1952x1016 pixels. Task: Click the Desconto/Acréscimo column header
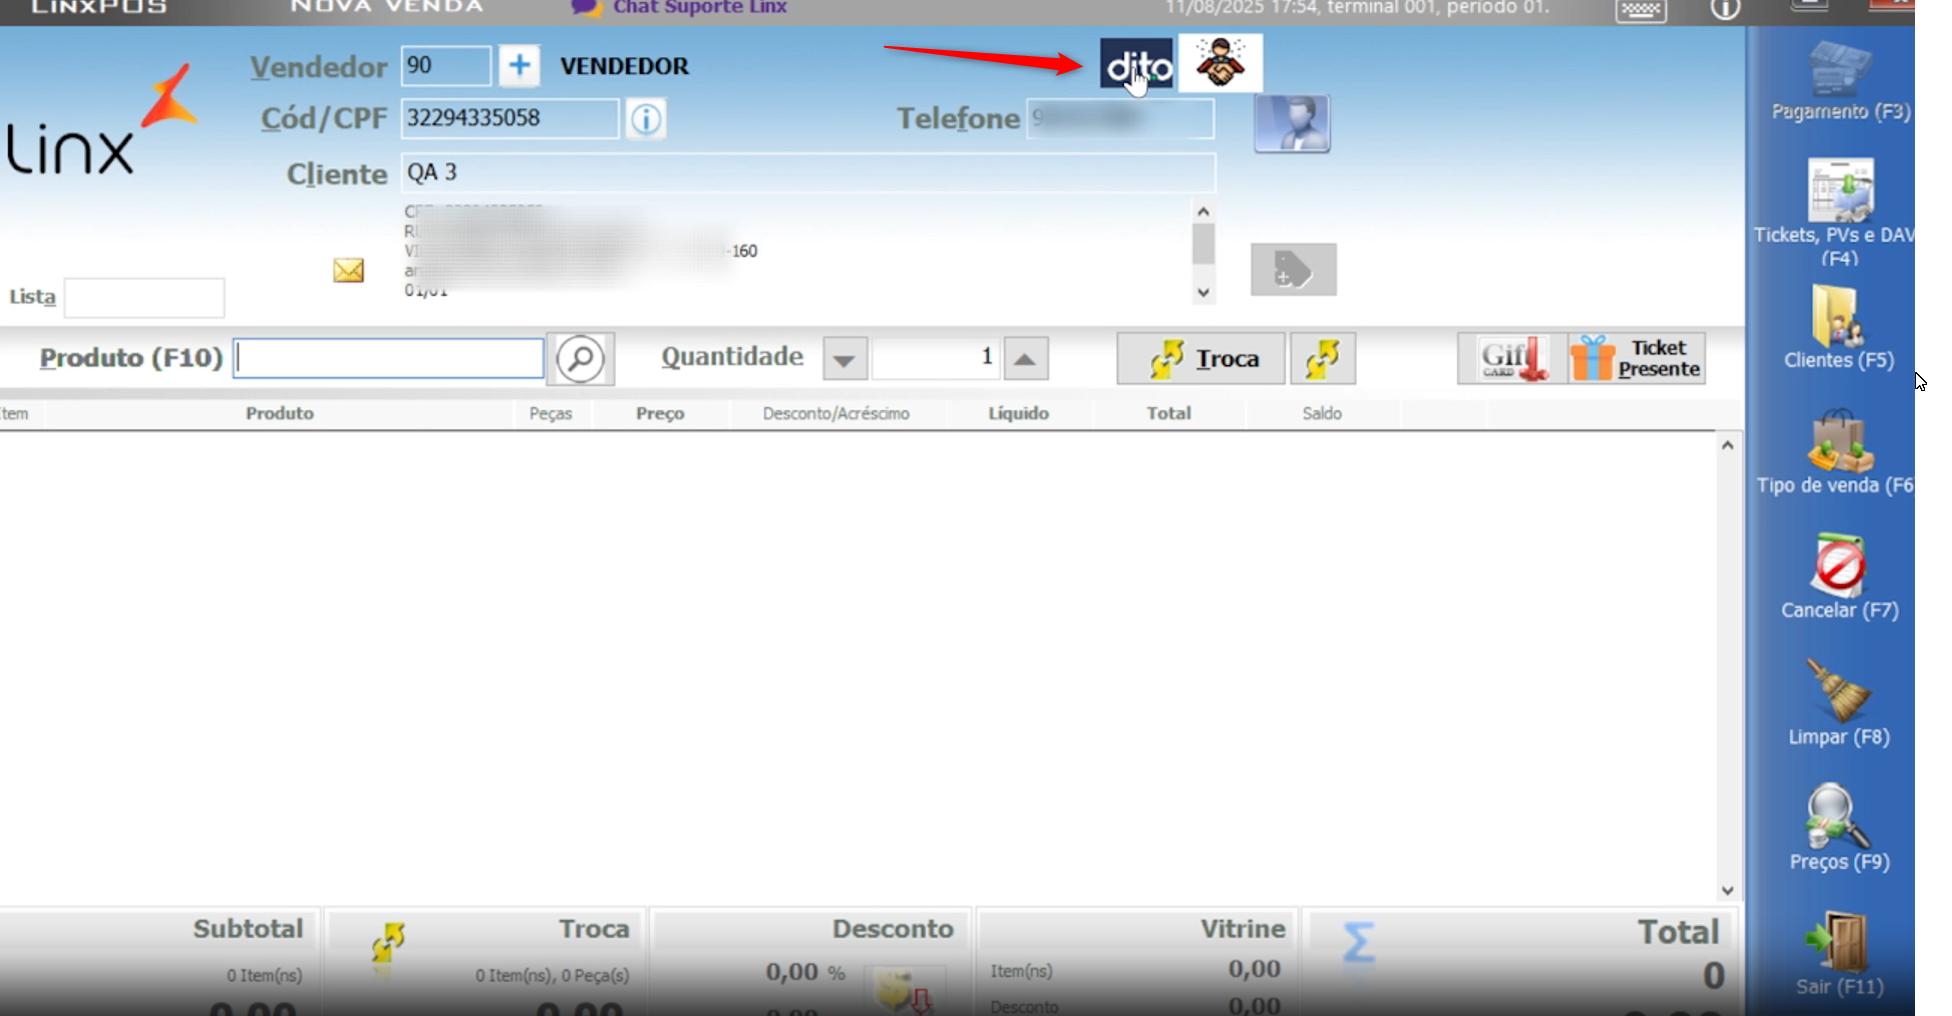pyautogui.click(x=836, y=413)
